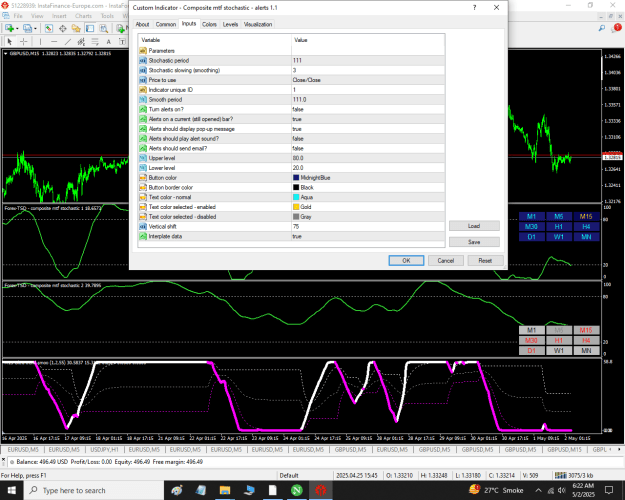Toggle H1 button in gray timeframe panel
Viewport: 625px width, 500px height.
point(559,341)
